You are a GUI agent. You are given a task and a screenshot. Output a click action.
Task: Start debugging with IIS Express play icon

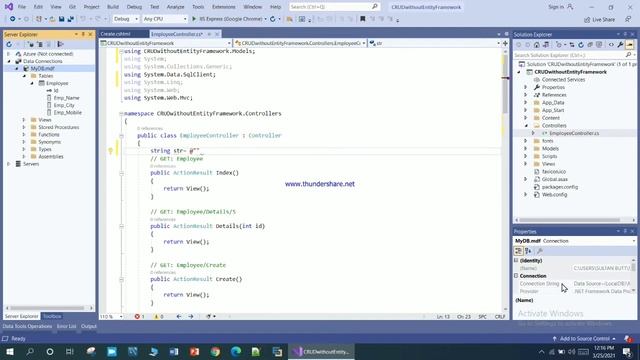[194, 19]
